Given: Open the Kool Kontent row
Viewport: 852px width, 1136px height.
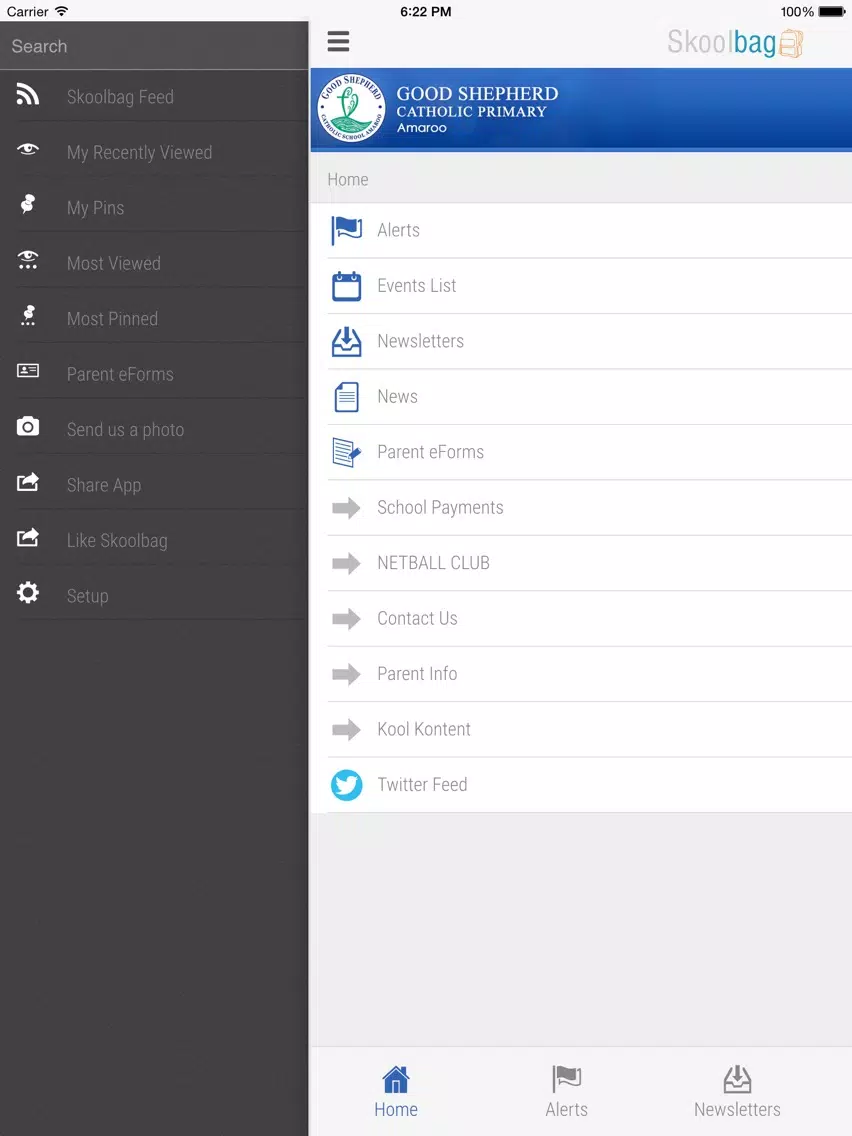Looking at the screenshot, I should click(x=581, y=730).
